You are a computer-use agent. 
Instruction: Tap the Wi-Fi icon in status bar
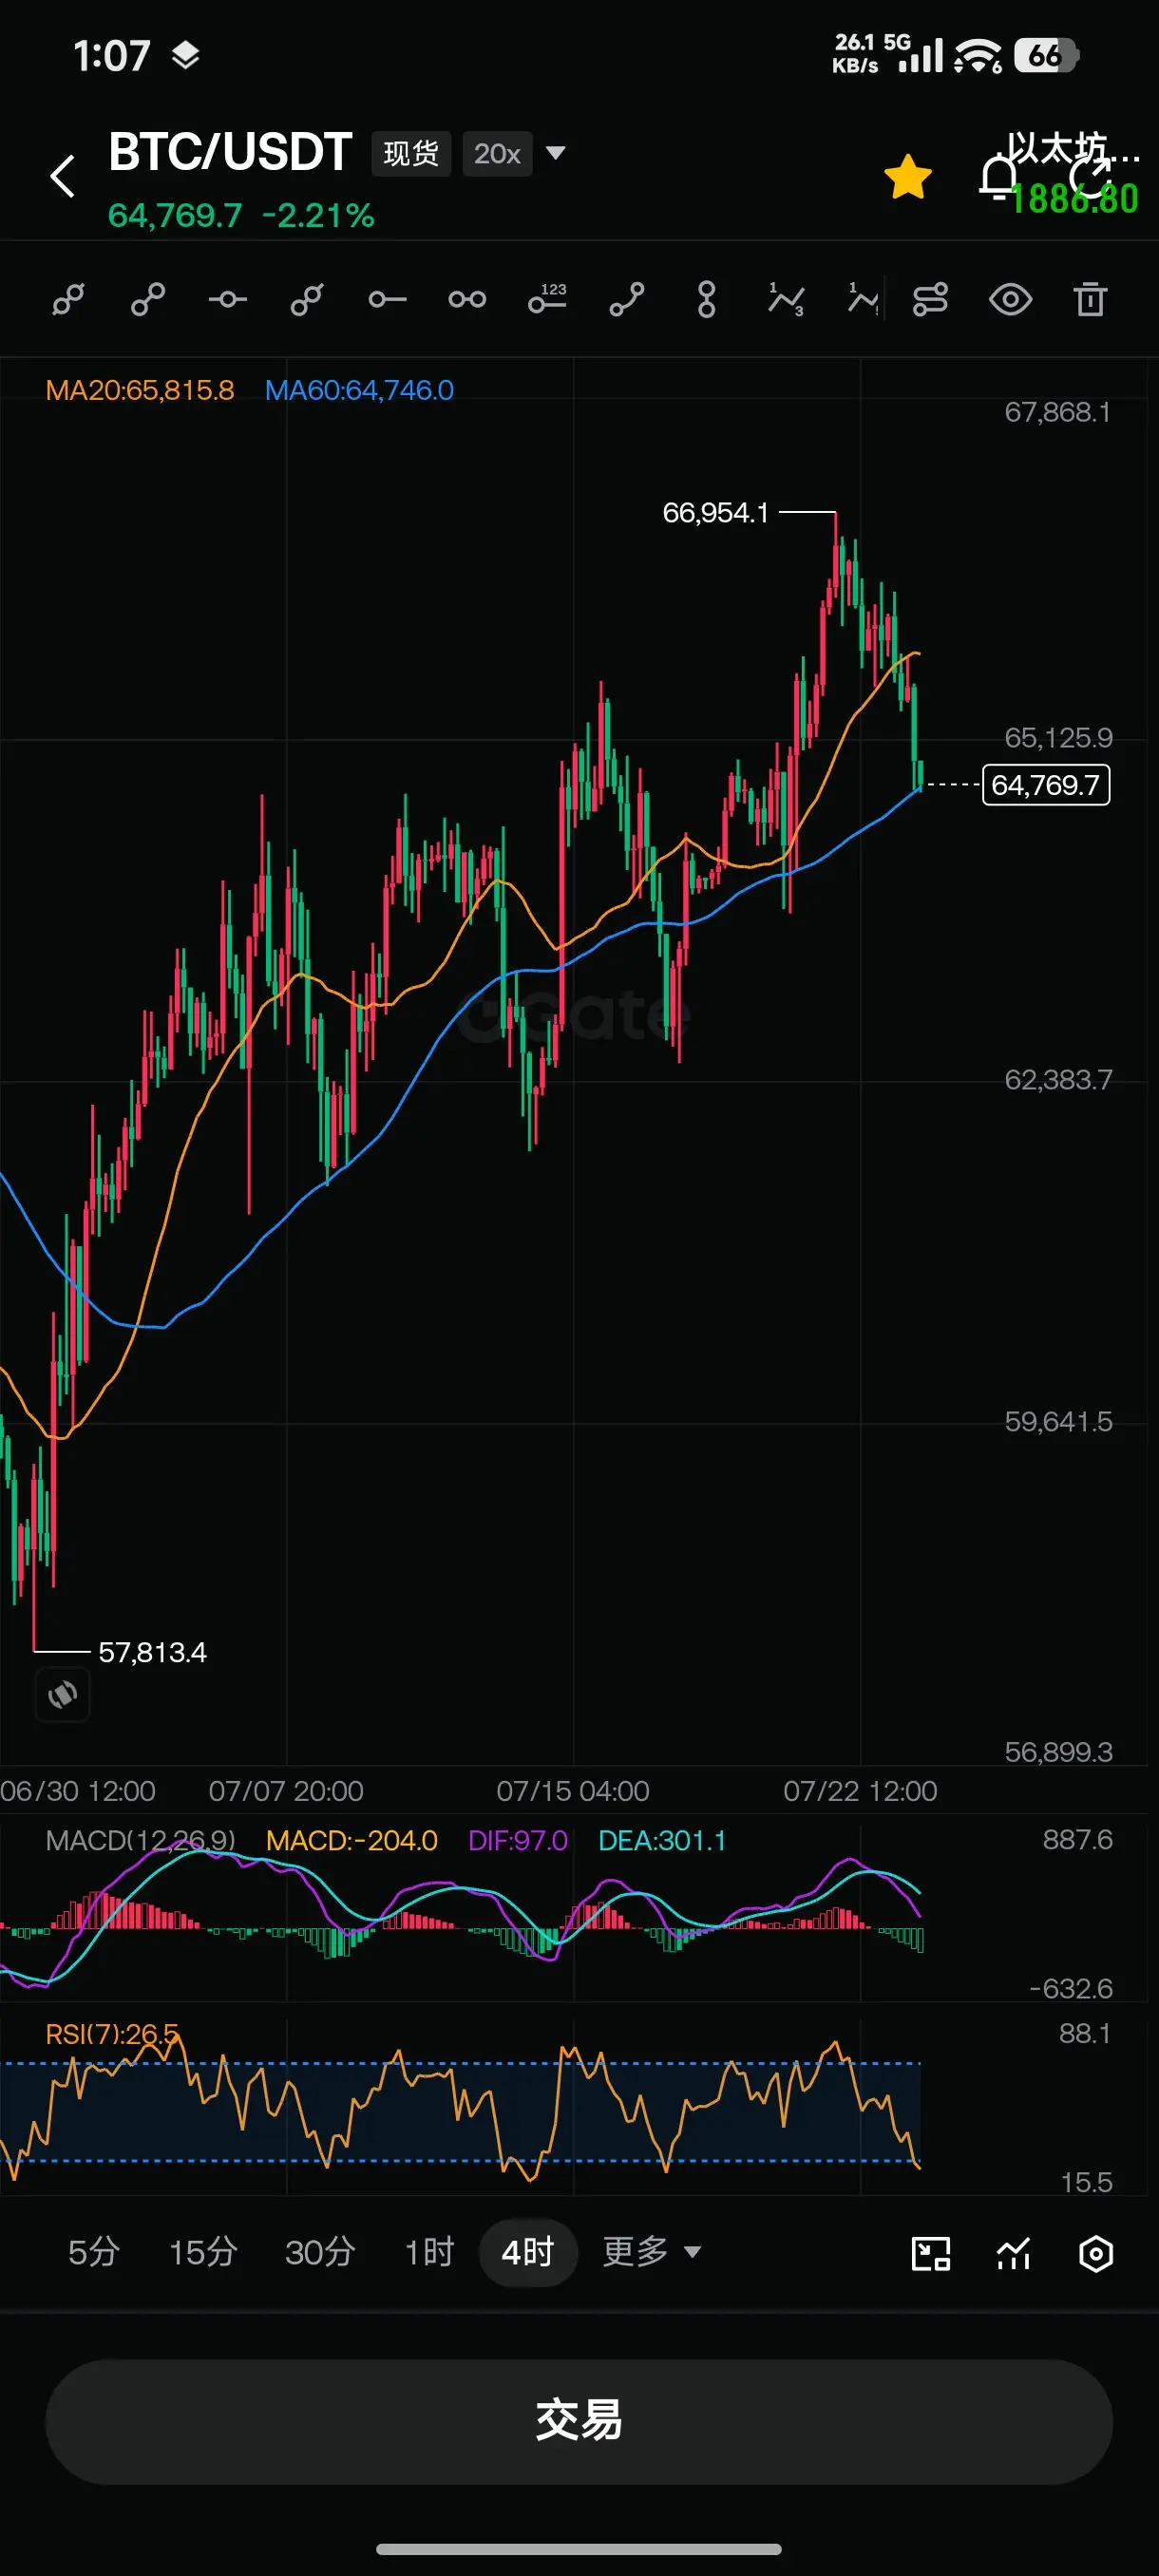977,56
